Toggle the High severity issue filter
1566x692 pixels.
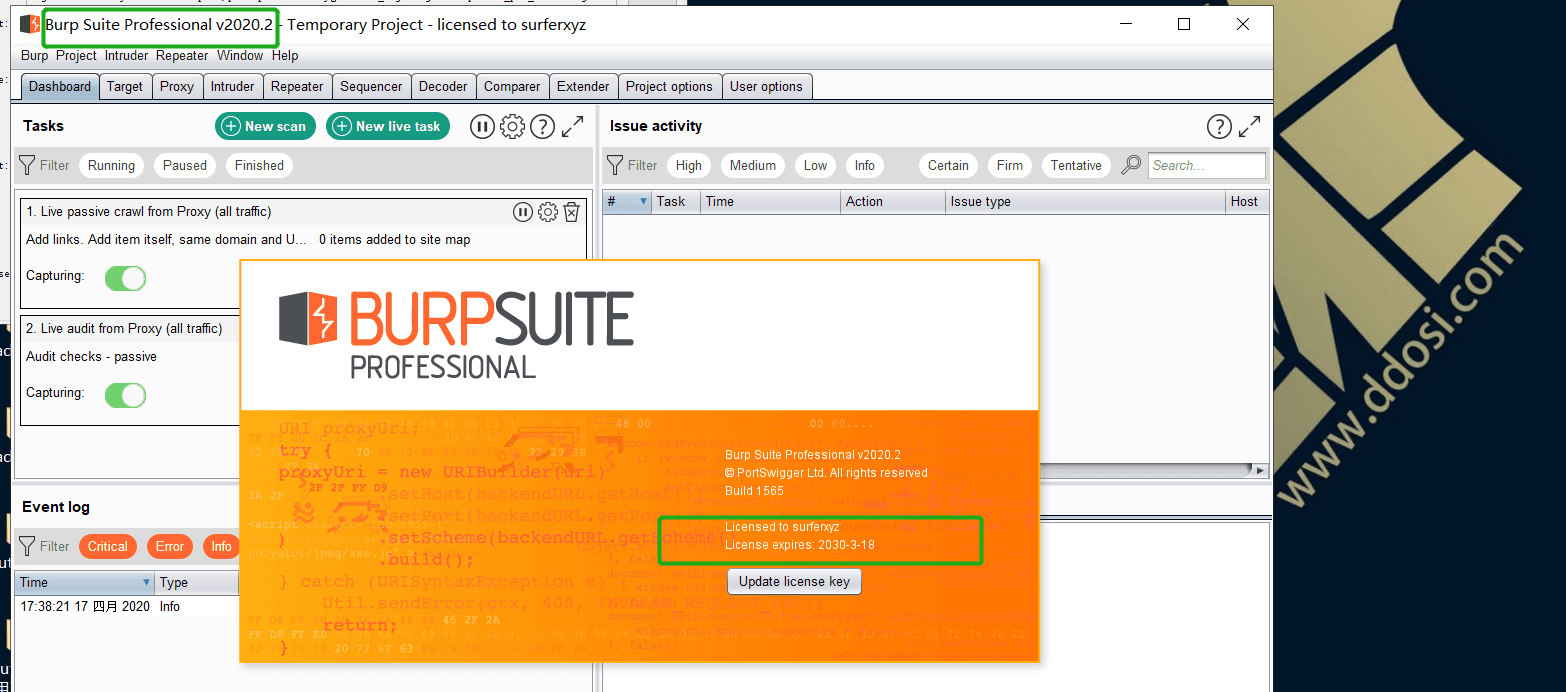click(x=689, y=165)
